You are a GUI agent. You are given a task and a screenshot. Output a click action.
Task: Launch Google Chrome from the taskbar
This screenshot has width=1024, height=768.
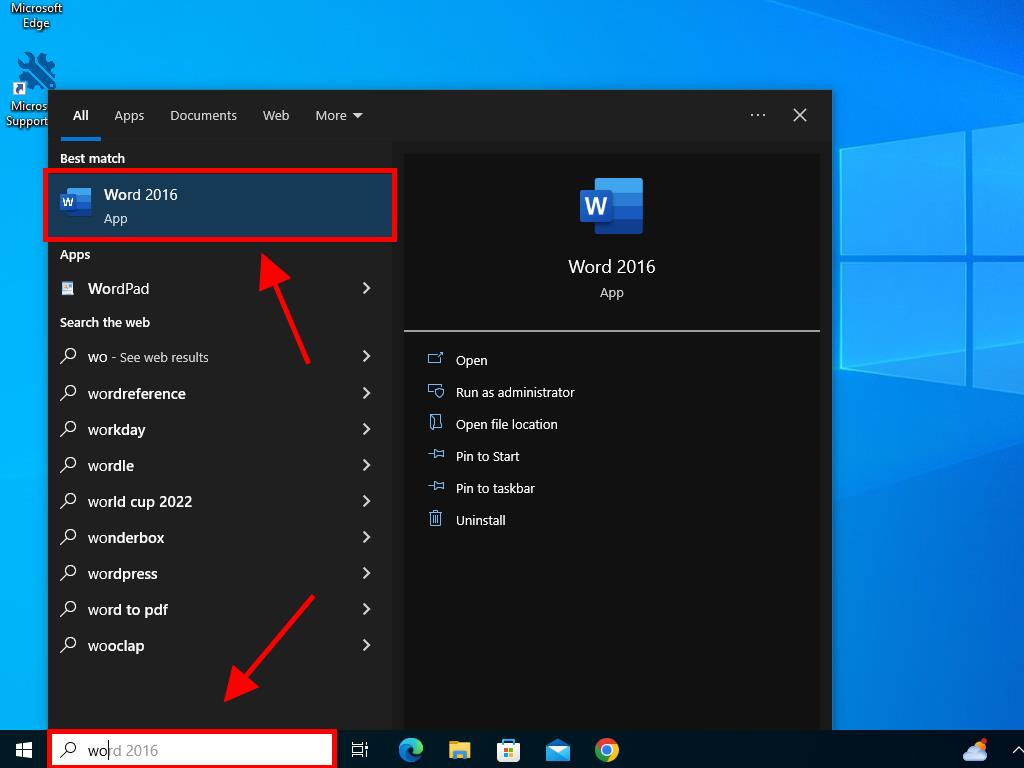606,750
